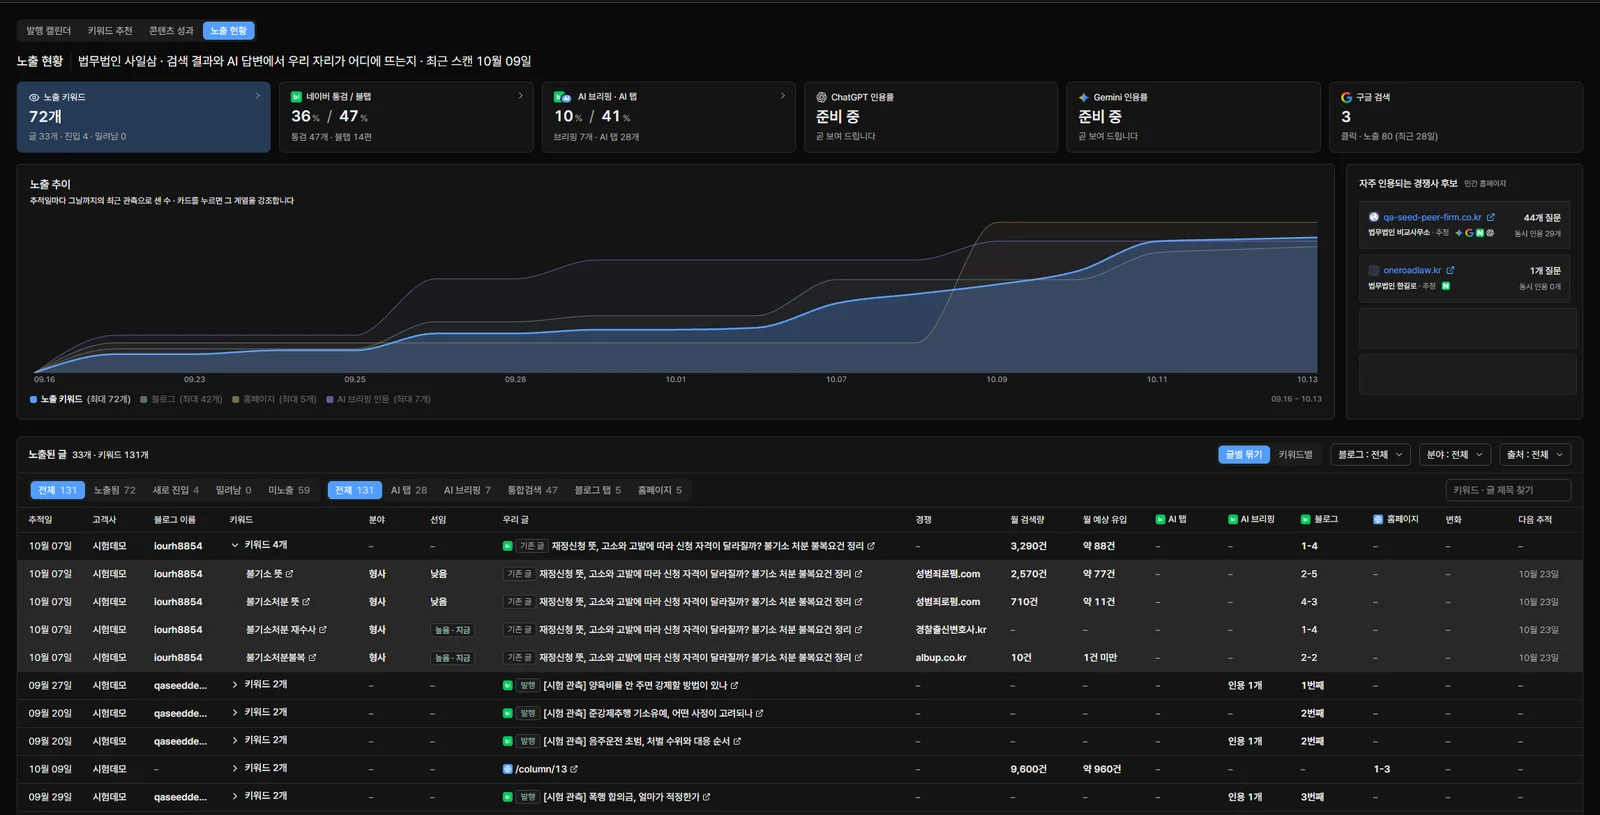
Task: Filter list by 통합검색 47
Action: pyautogui.click(x=532, y=490)
